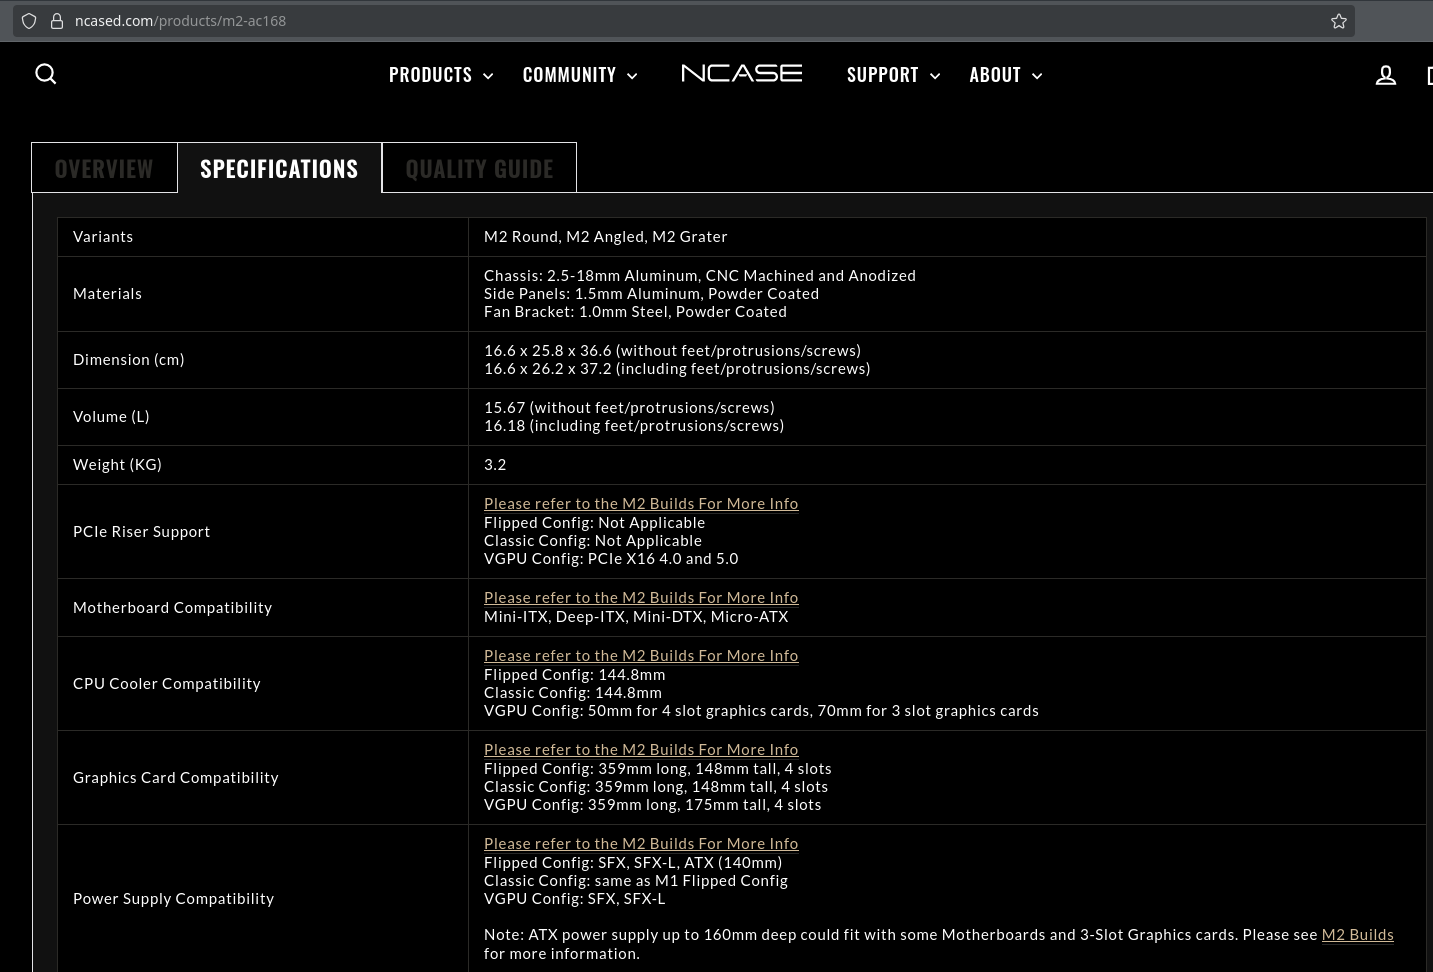Click 'M2 Round, M2 Angled, M2 Grater' text
The height and width of the screenshot is (972, 1433).
(605, 237)
